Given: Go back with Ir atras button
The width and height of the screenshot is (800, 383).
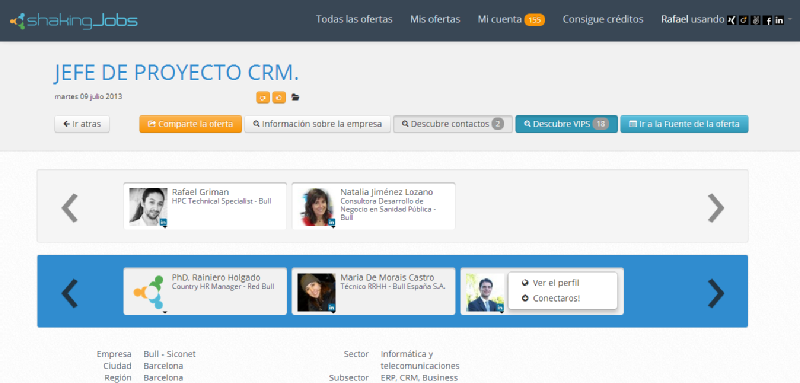Looking at the screenshot, I should [82, 124].
